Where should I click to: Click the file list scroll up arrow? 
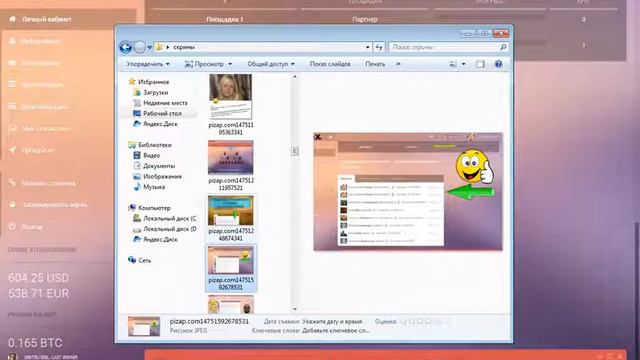(295, 77)
